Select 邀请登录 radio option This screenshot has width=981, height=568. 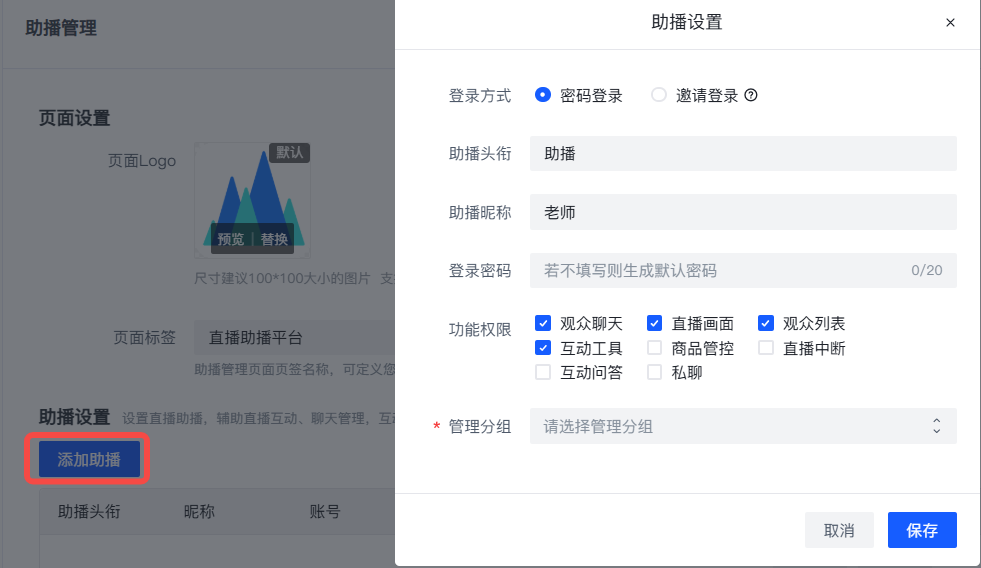[658, 94]
